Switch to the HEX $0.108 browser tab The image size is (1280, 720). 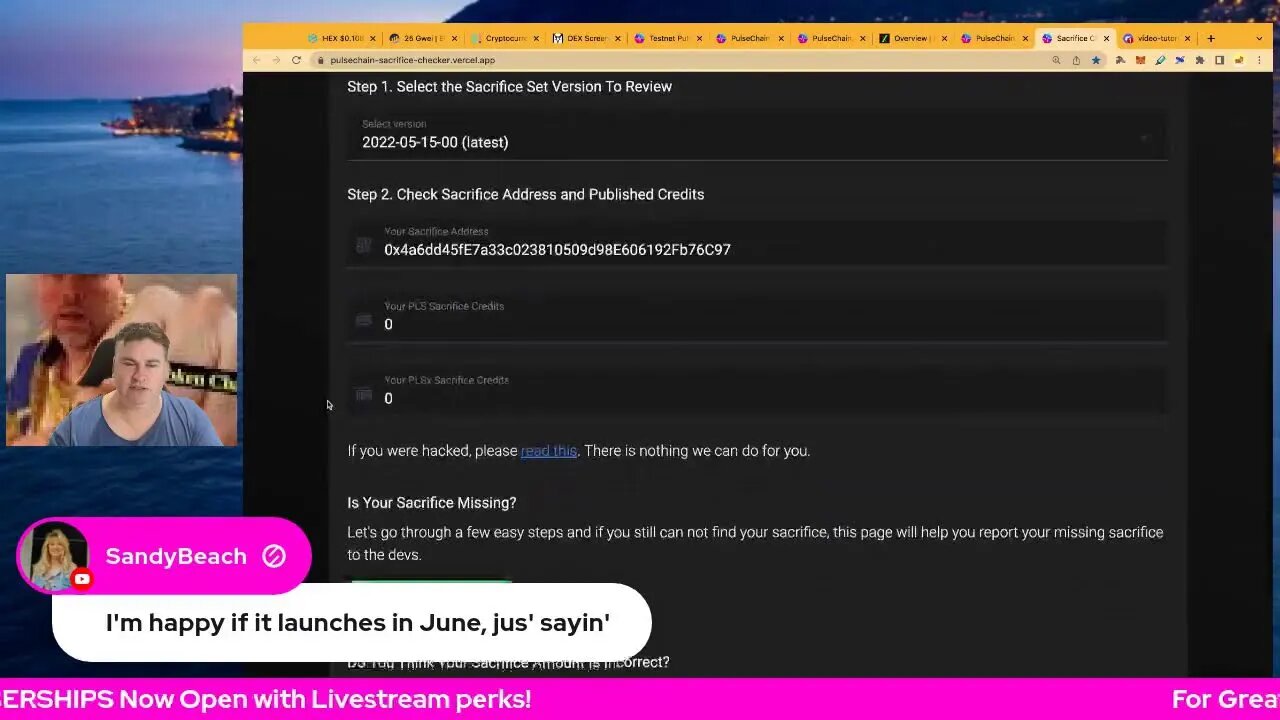point(341,38)
